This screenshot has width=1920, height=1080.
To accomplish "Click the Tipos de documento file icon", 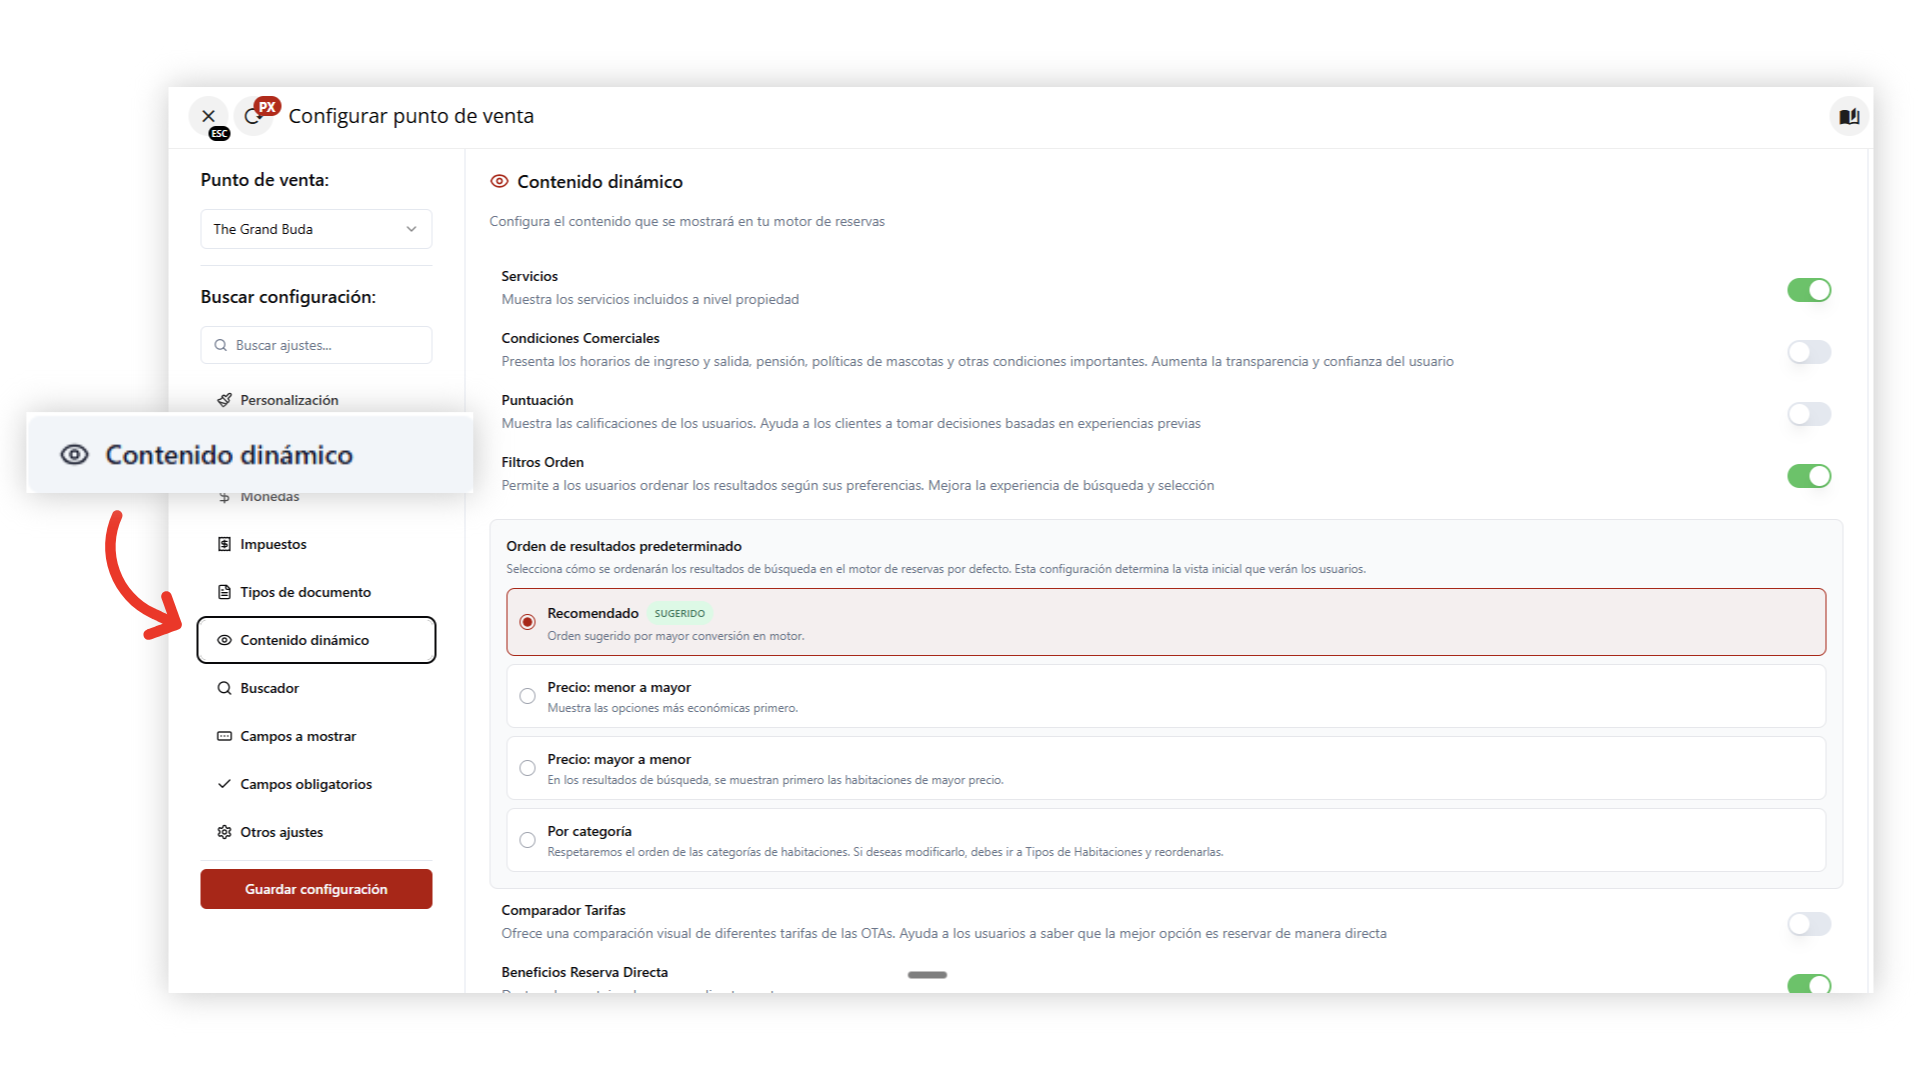I will pos(224,592).
